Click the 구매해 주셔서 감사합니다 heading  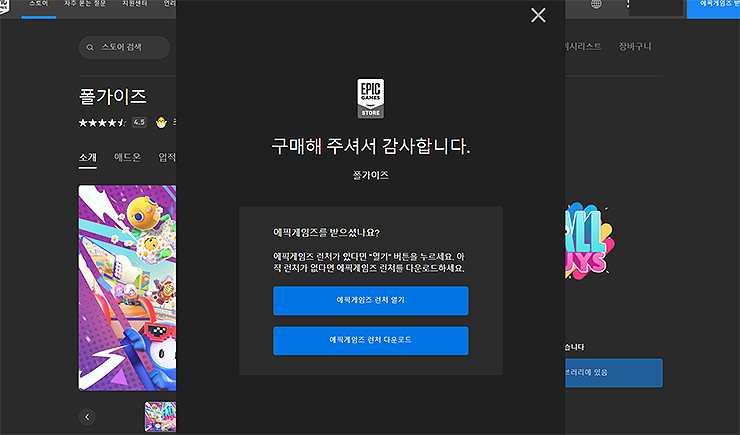click(x=370, y=146)
